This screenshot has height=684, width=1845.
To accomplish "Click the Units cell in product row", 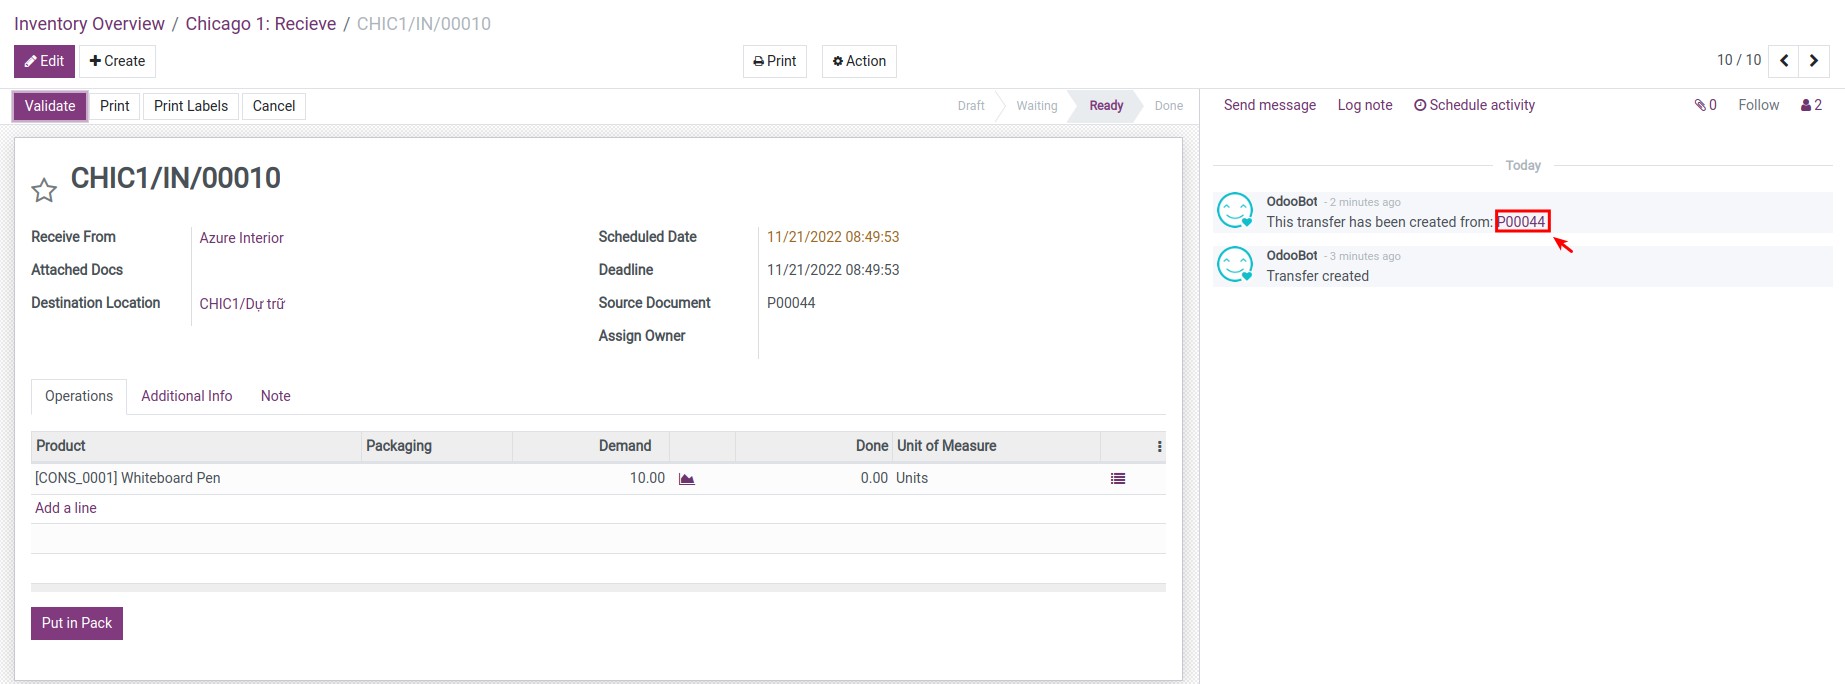I will pos(912,478).
